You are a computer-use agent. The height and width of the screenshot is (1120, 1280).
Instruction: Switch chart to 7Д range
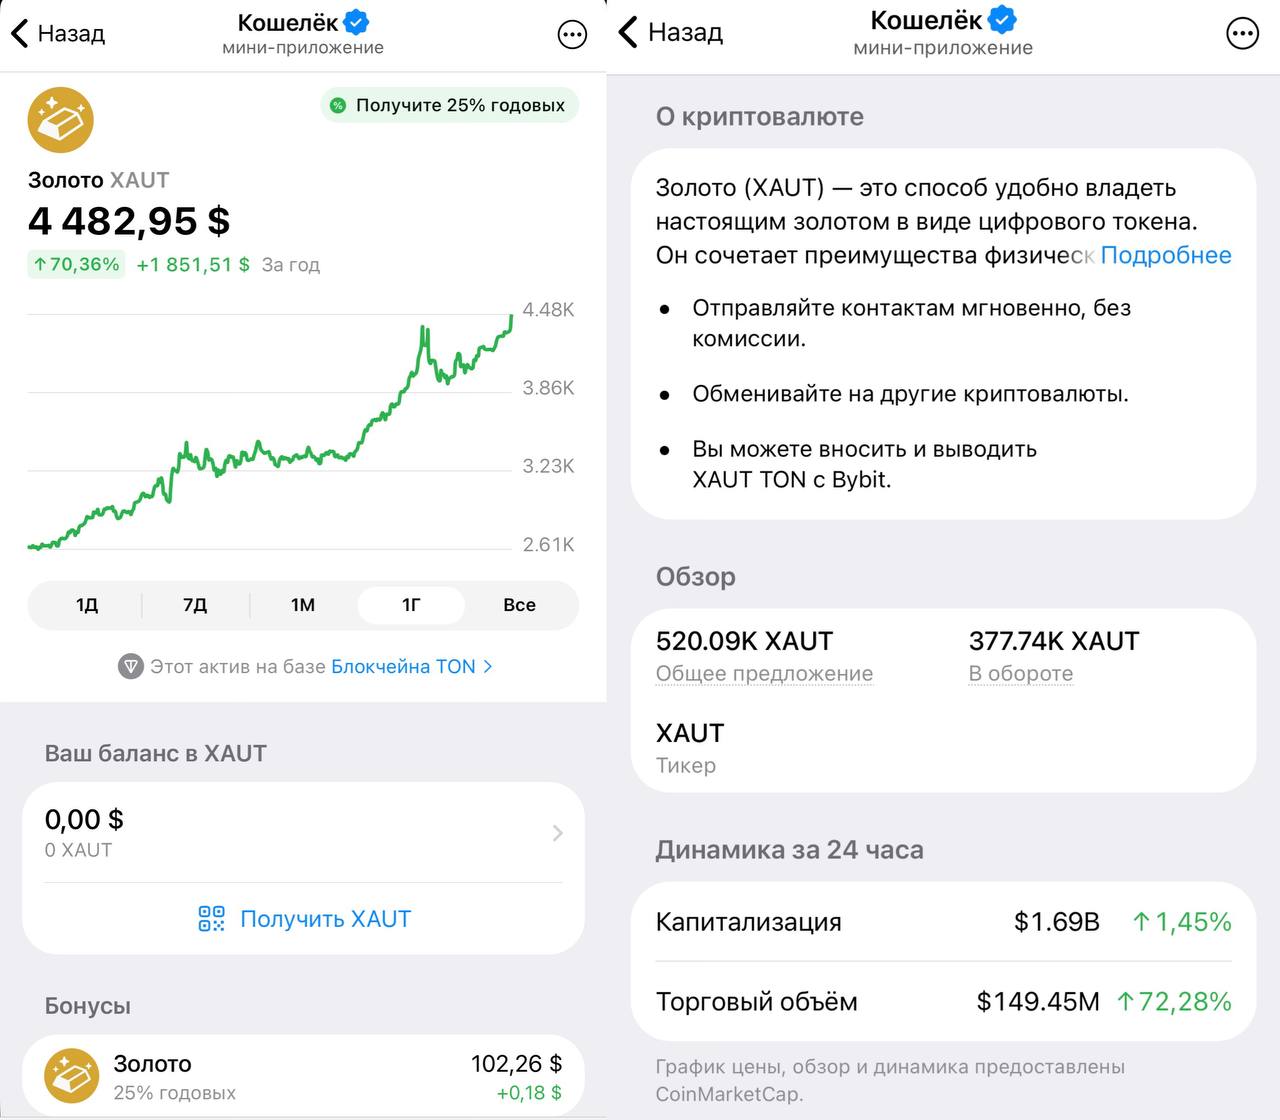click(195, 605)
